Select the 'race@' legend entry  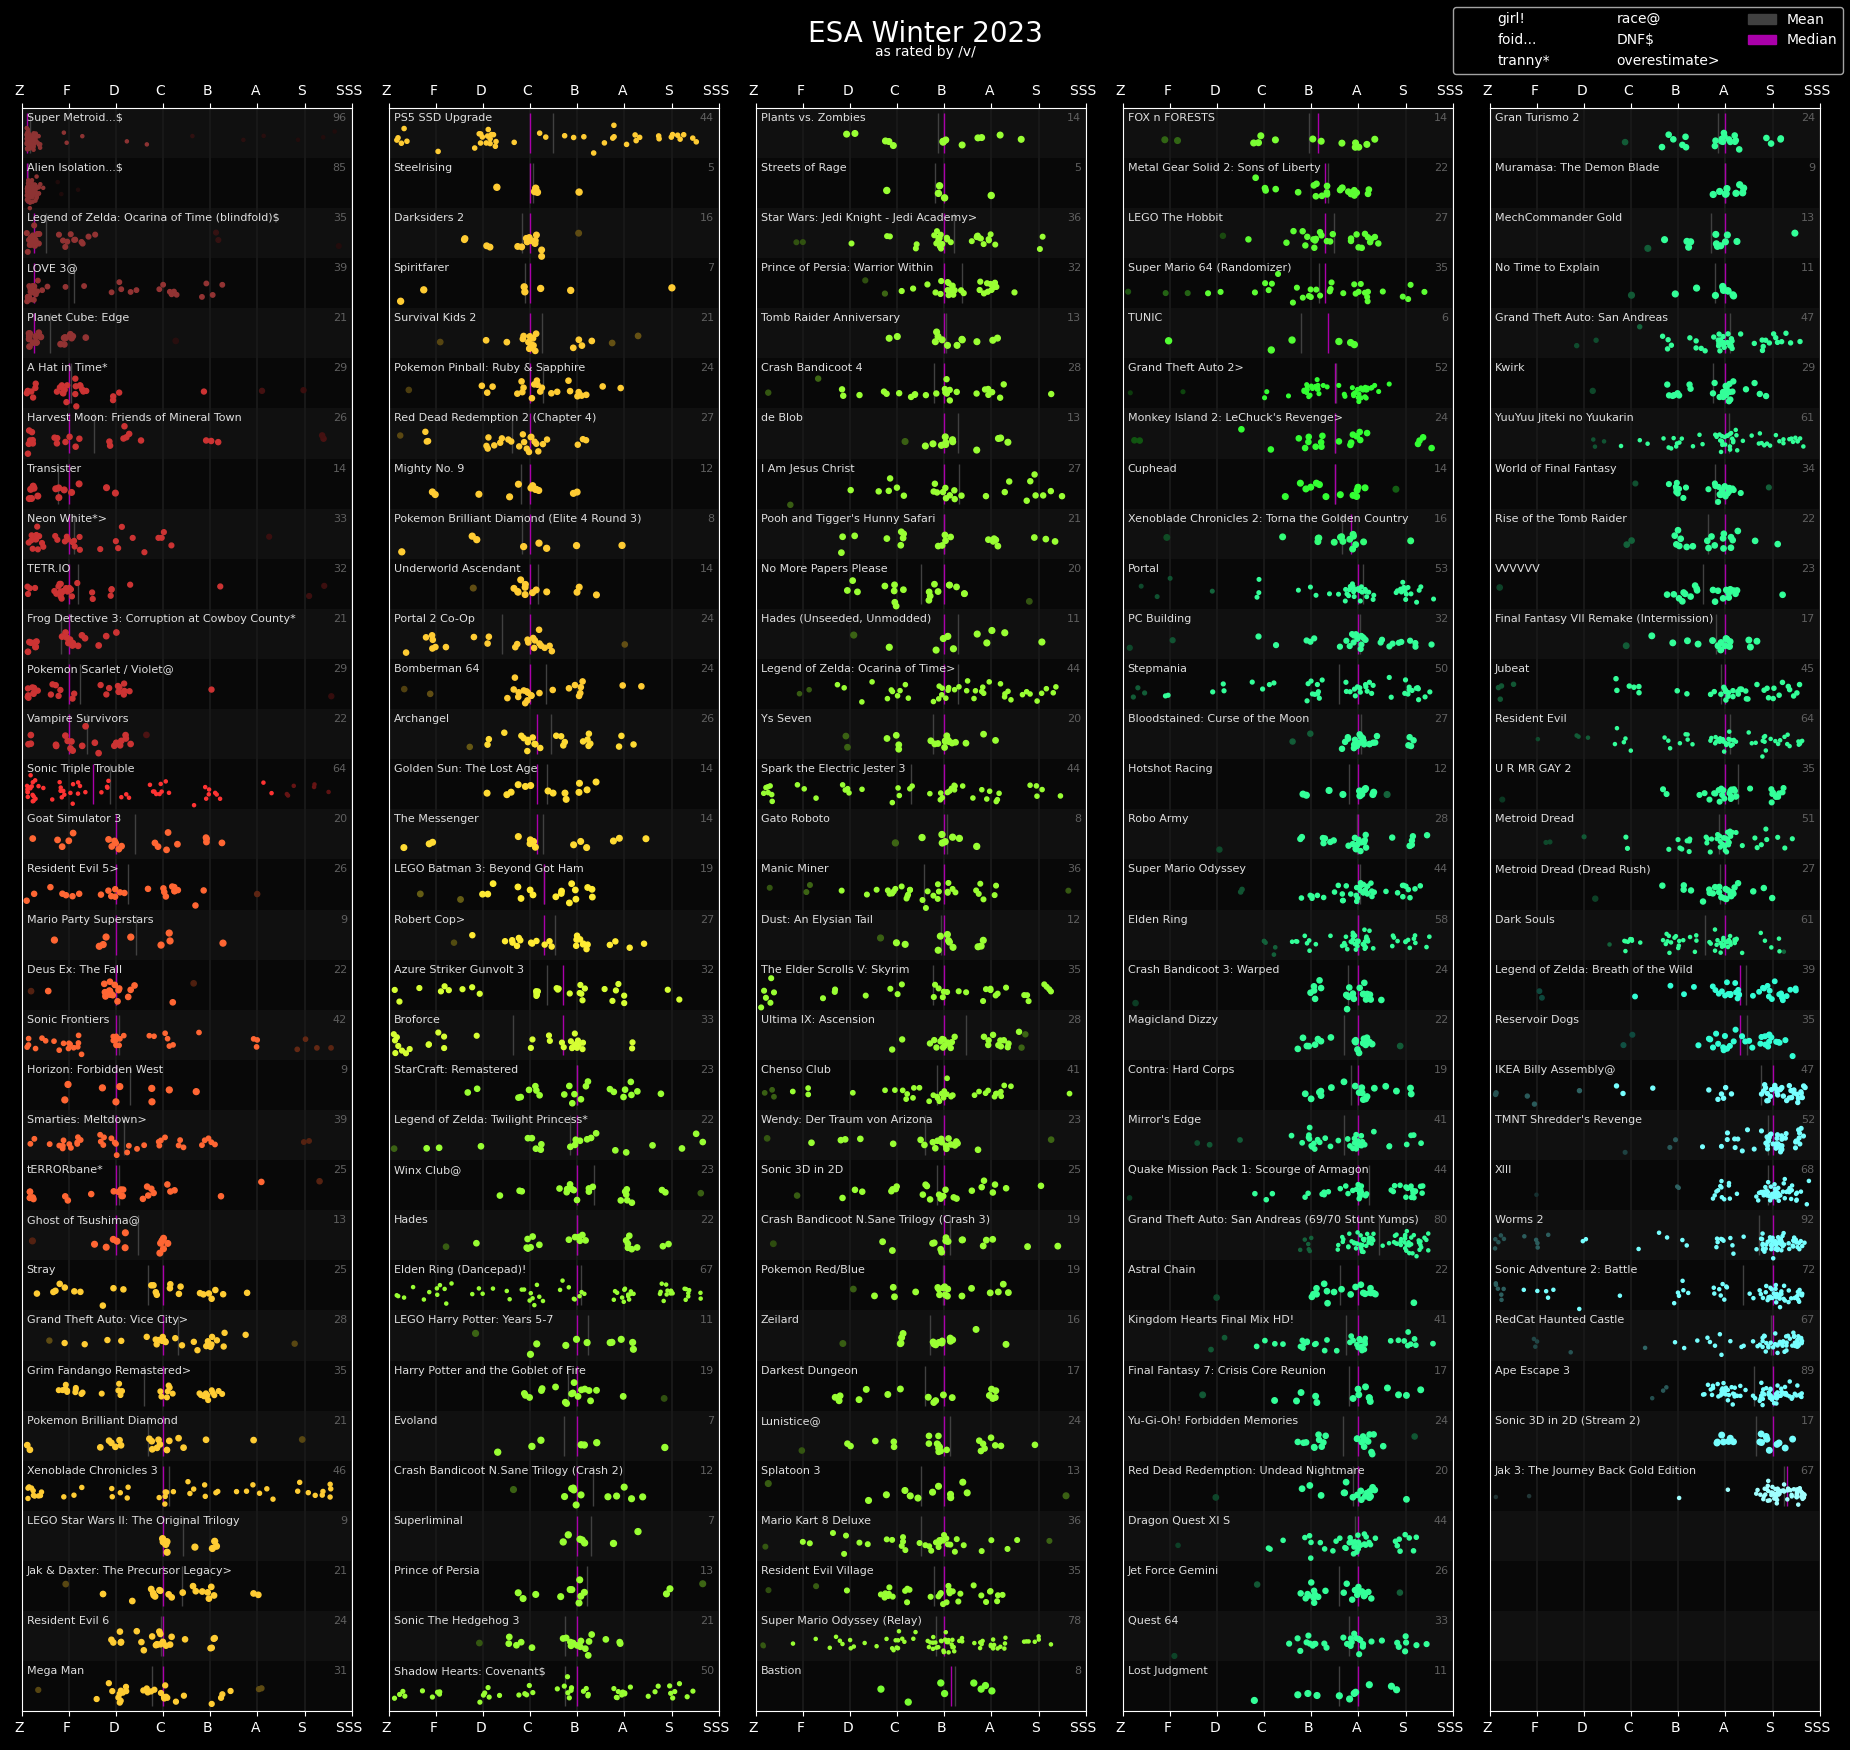click(1638, 19)
